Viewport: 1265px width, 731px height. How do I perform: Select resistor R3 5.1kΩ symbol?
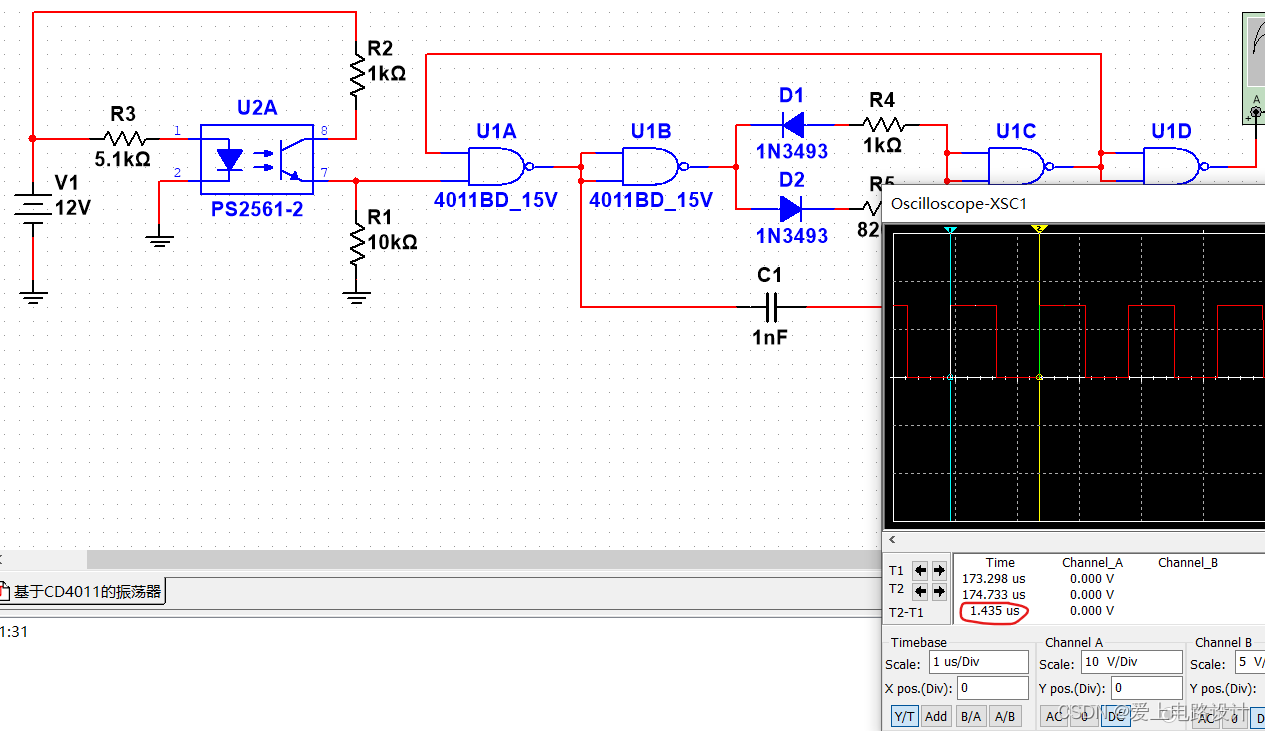coord(125,138)
